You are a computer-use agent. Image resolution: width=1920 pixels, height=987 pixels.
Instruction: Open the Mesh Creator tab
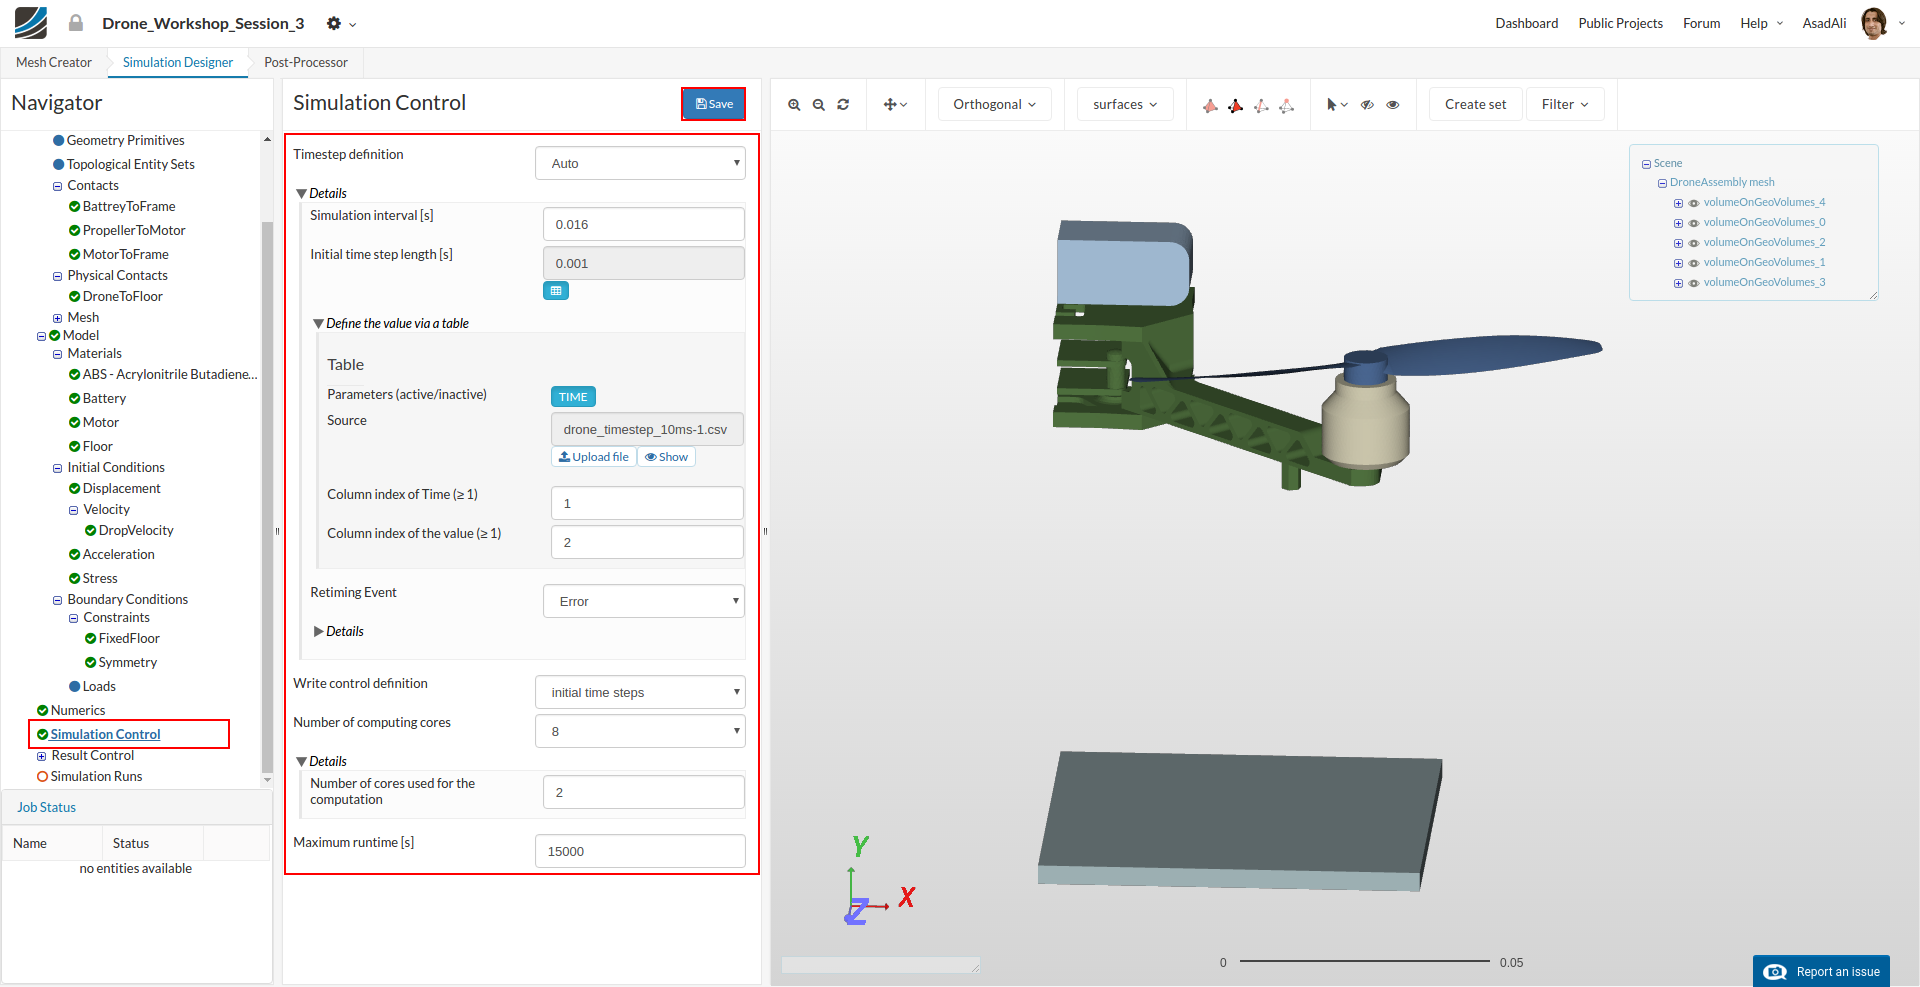point(54,62)
